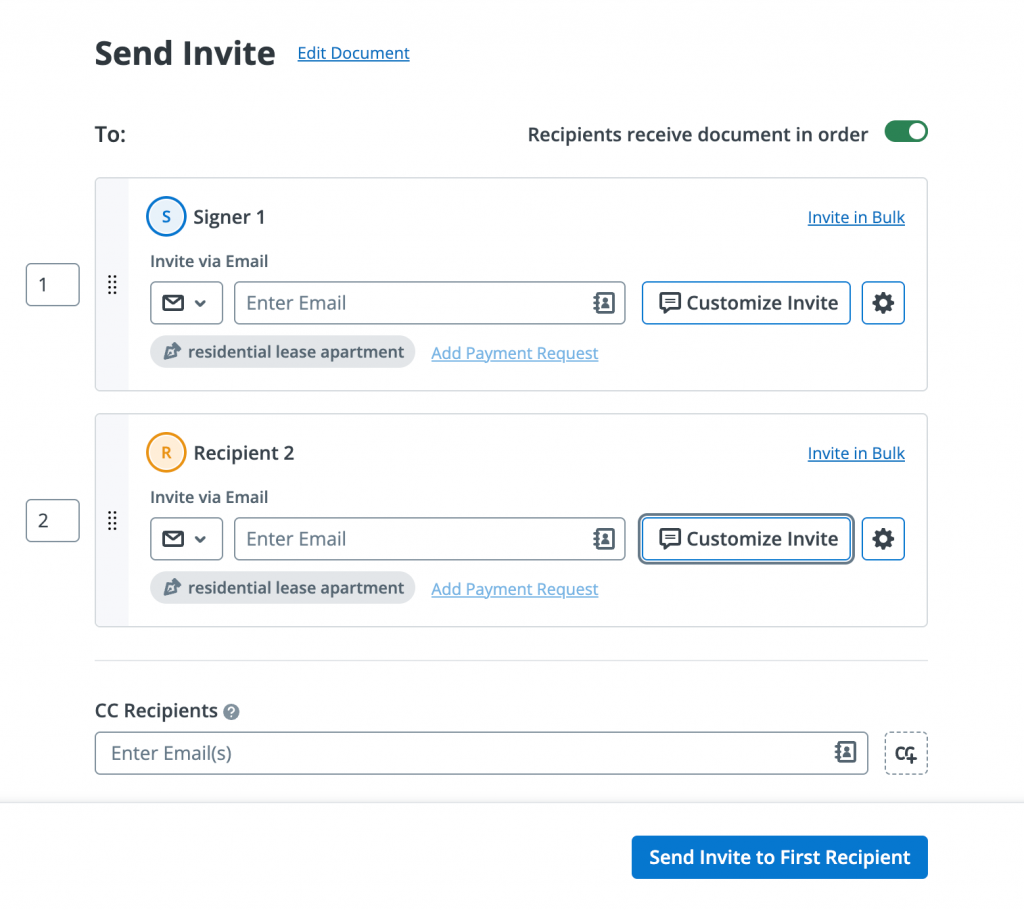1024x910 pixels.
Task: Open contact book in Signer 1 email field
Action: (604, 303)
